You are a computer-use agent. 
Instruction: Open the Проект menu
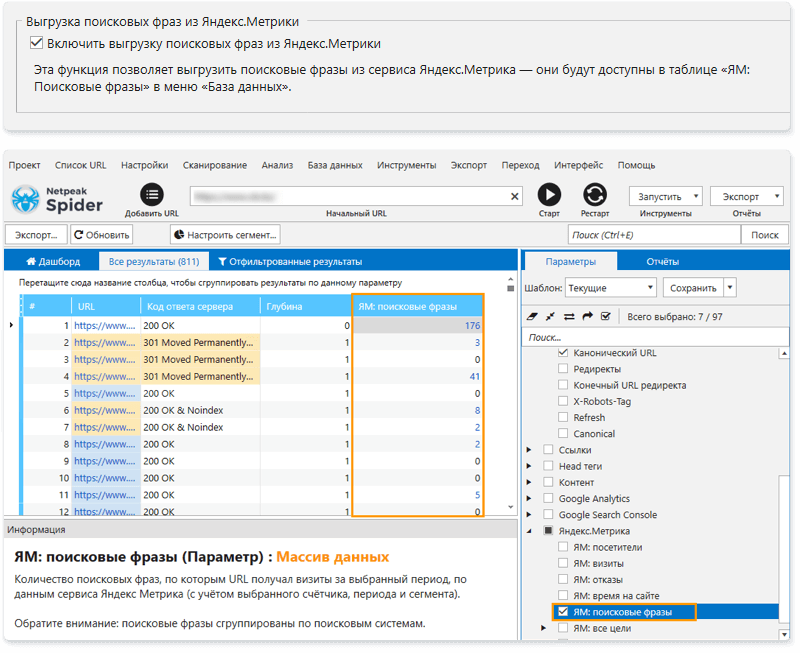point(24,165)
